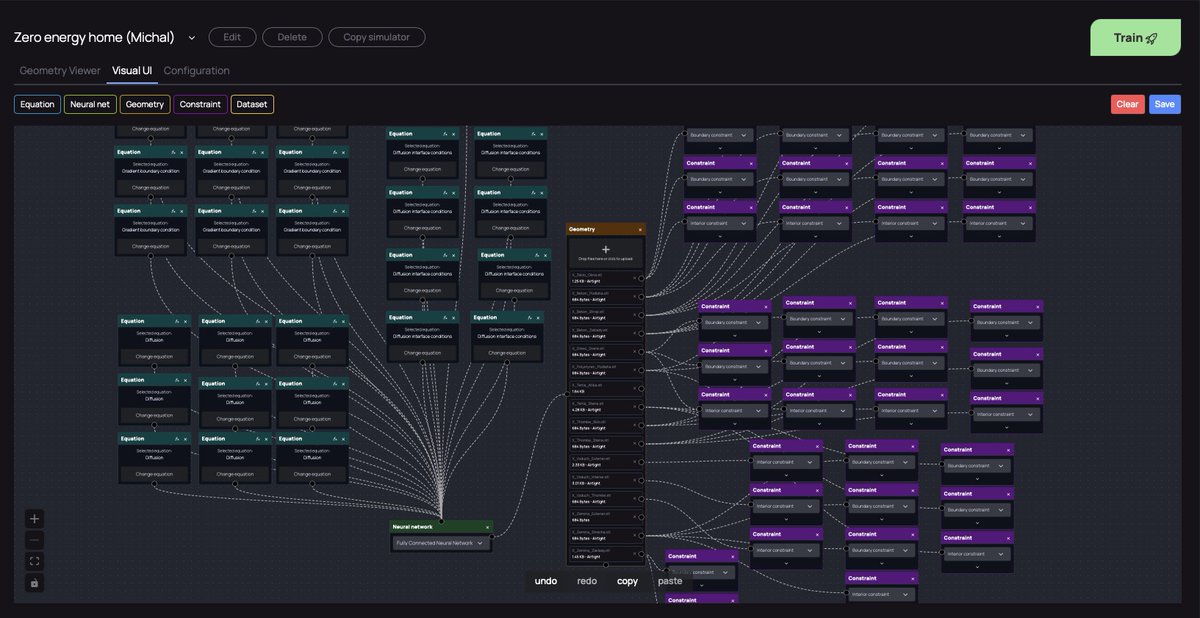
Task: Click output port of X_Zemina_Strecha.stl file
Action: tap(641, 536)
